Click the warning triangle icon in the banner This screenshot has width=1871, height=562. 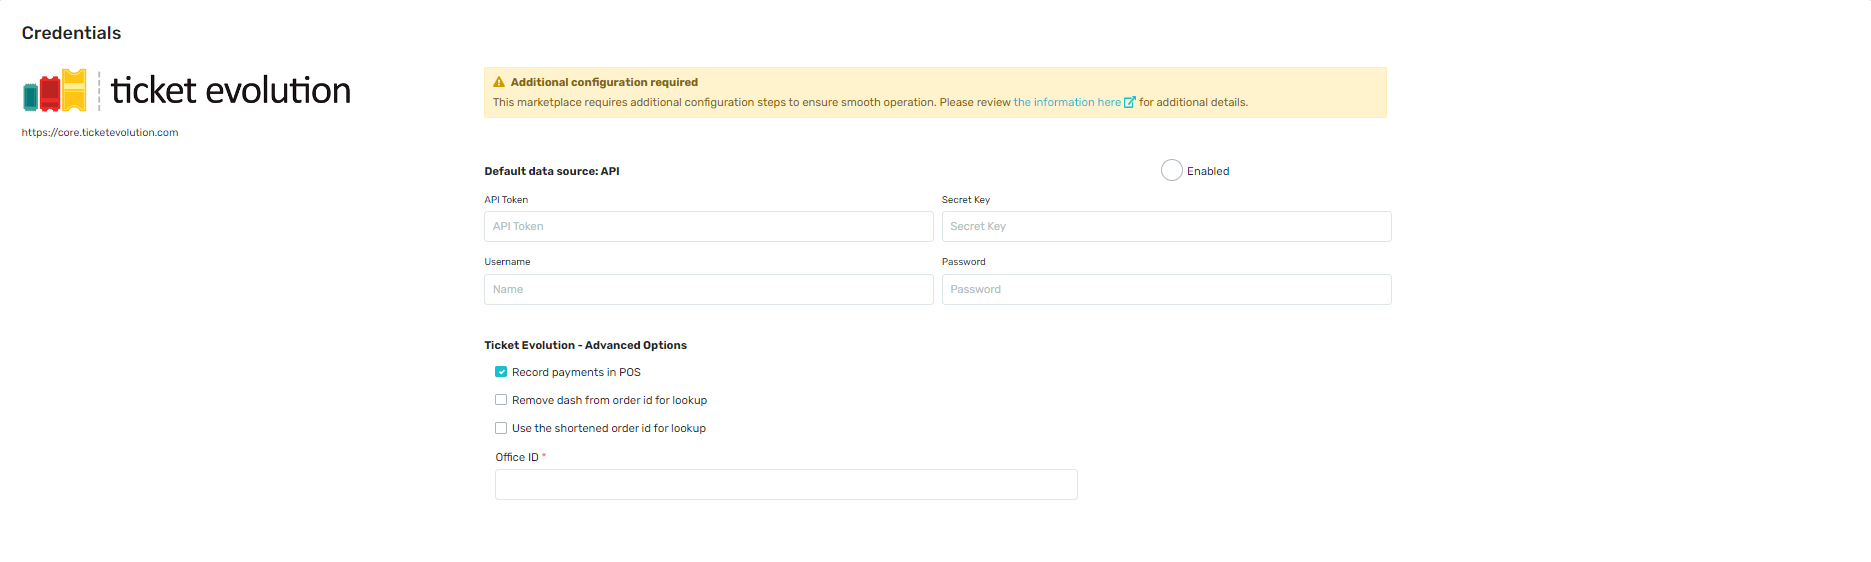[x=499, y=82]
